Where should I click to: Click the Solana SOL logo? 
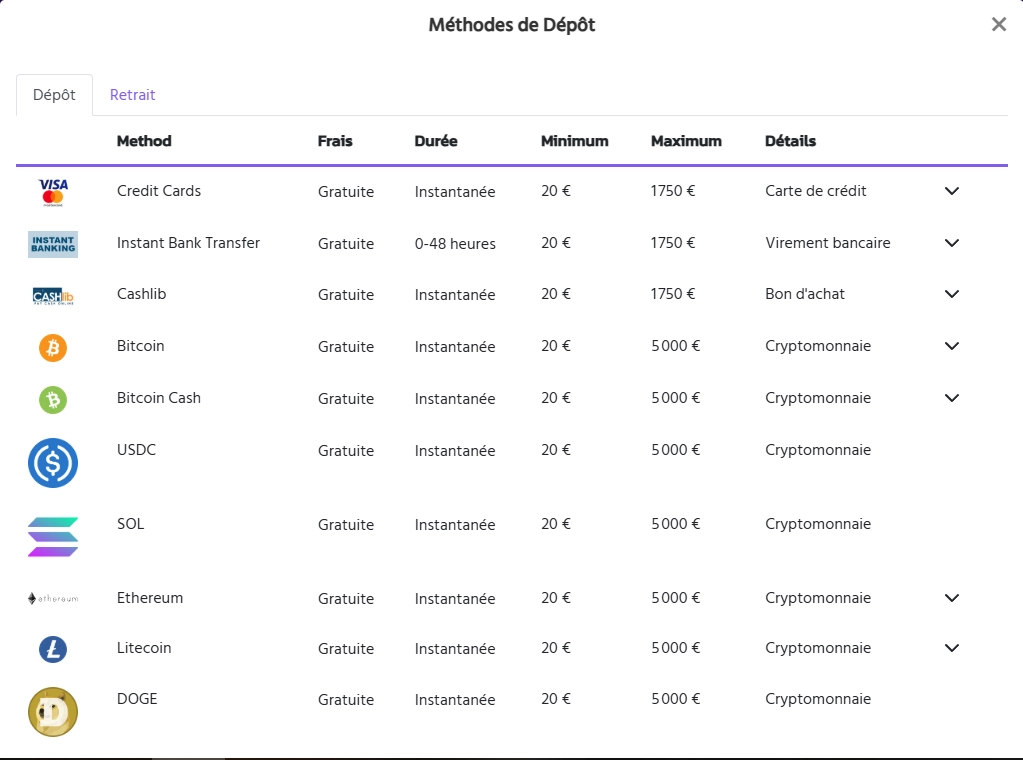point(53,537)
